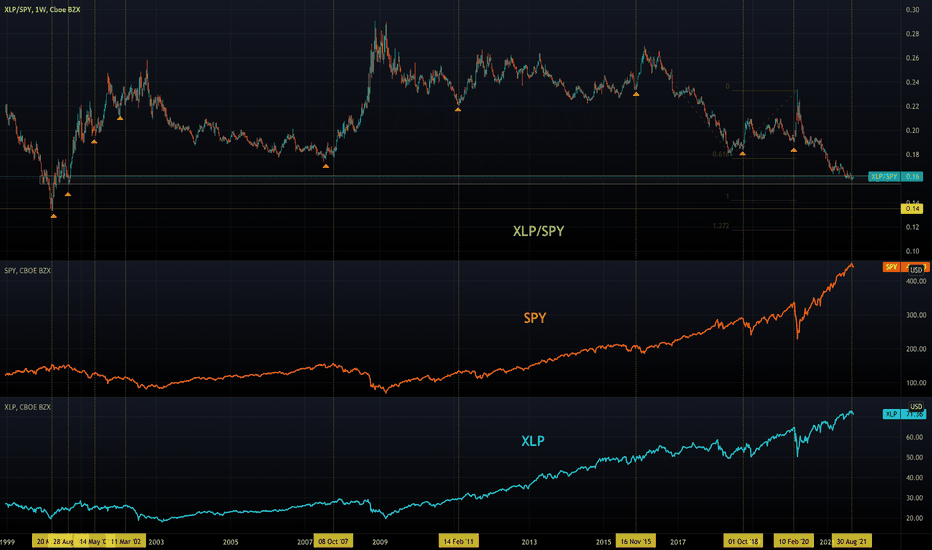Click the teal XLP/SPY 0.16 price label

[895, 177]
